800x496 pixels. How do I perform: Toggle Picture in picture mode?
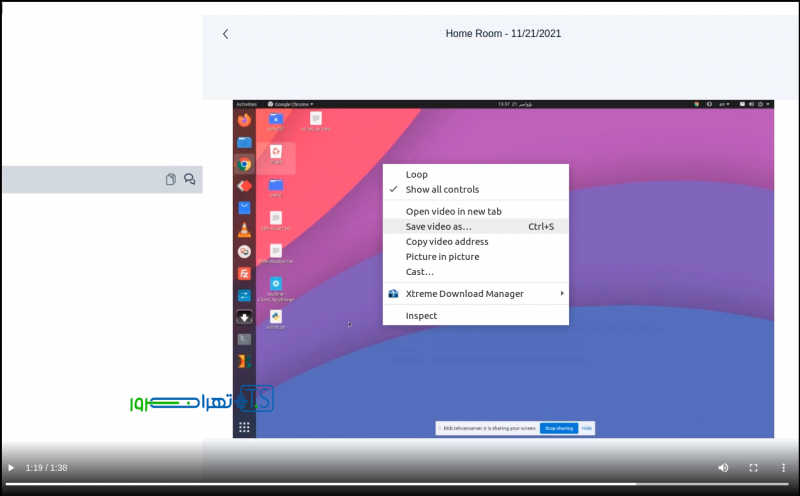442,257
